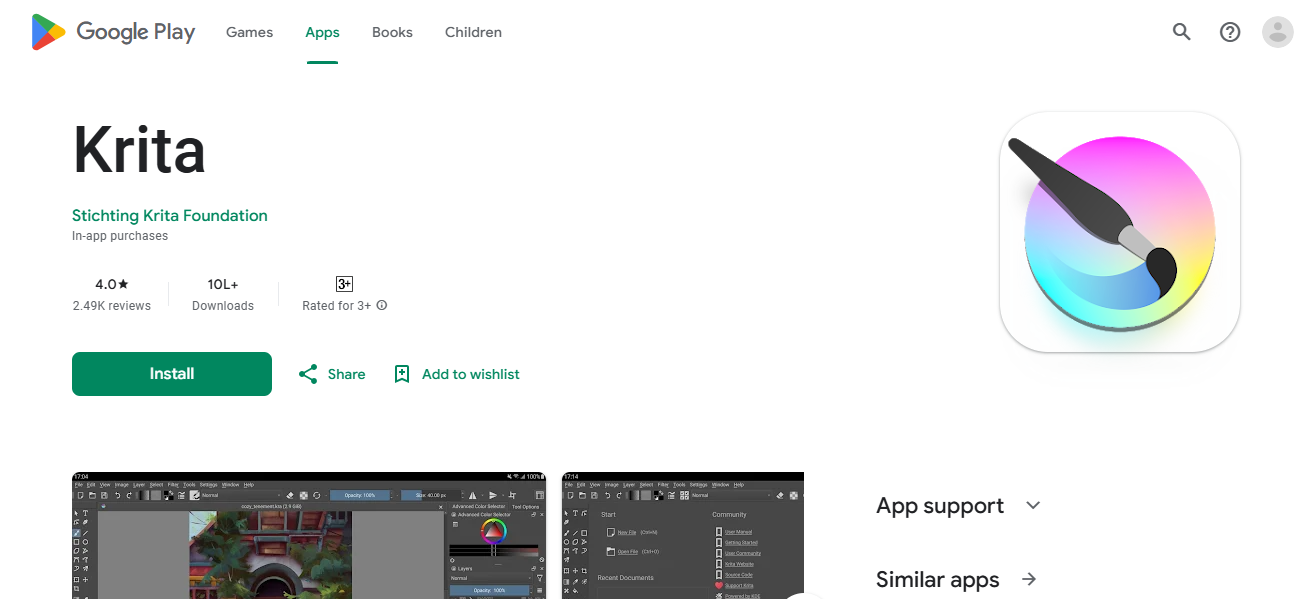Viewport: 1312px width, 599px height.
Task: Click the Krita app title
Action: 139,150
